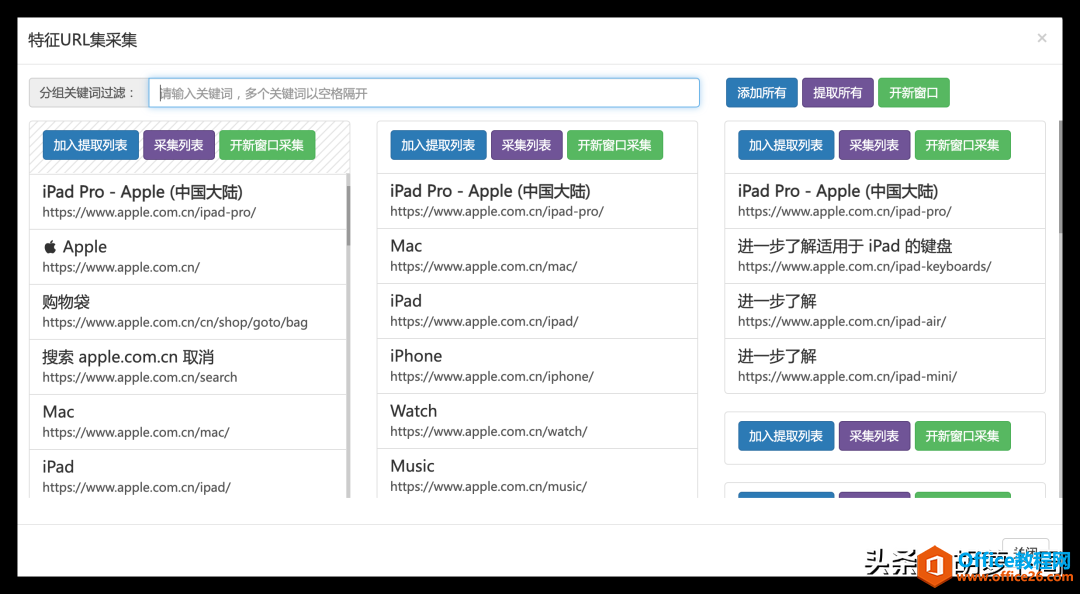The width and height of the screenshot is (1080, 594).
Task: Select iPad Pro entry in the middle column
Action: click(537, 201)
